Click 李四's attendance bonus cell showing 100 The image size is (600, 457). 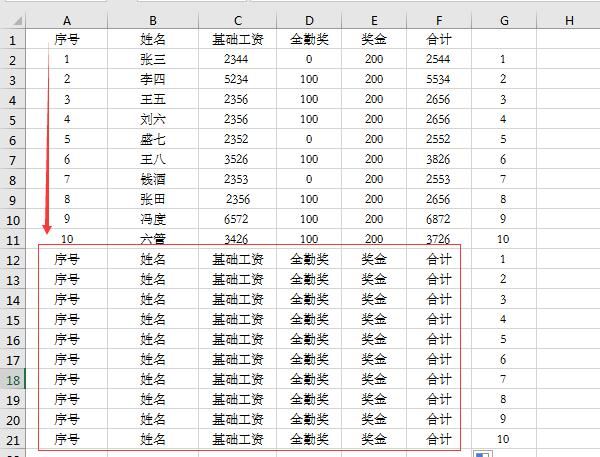309,79
